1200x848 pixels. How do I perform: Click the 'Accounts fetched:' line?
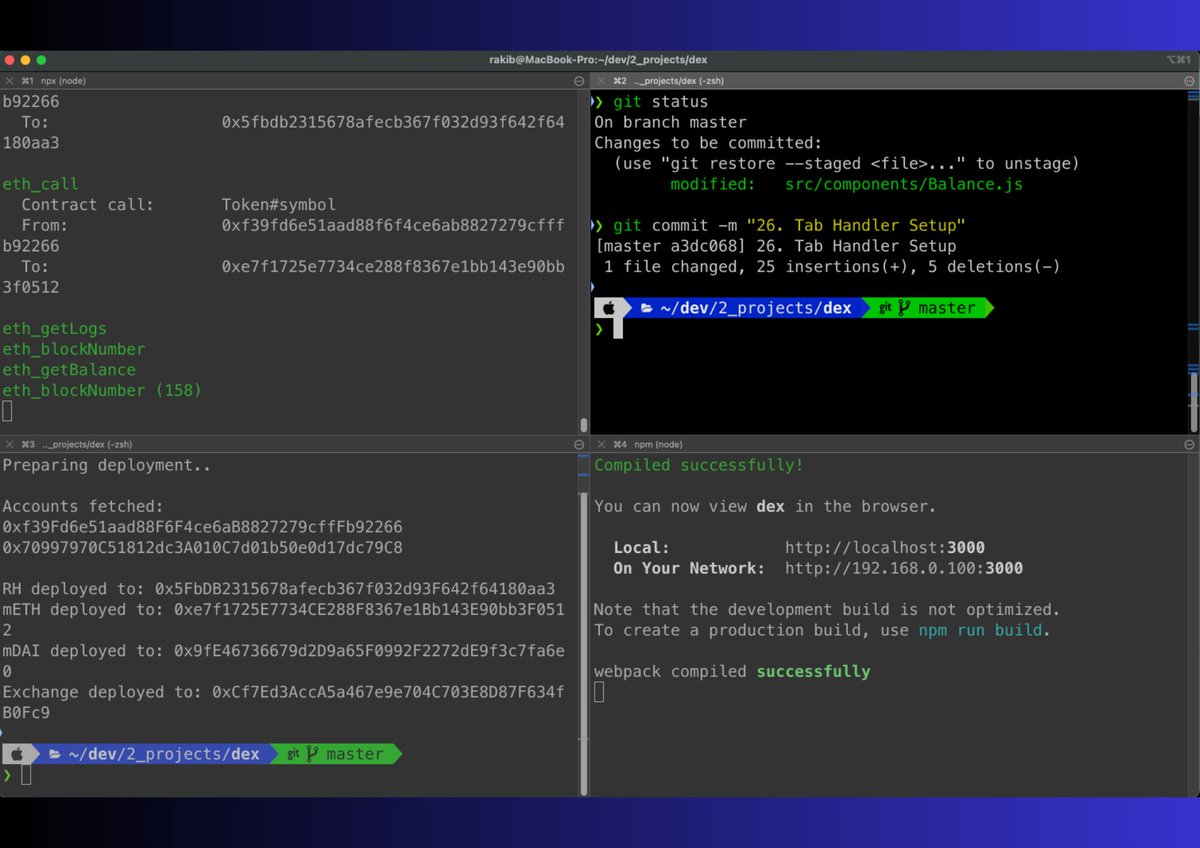click(83, 506)
